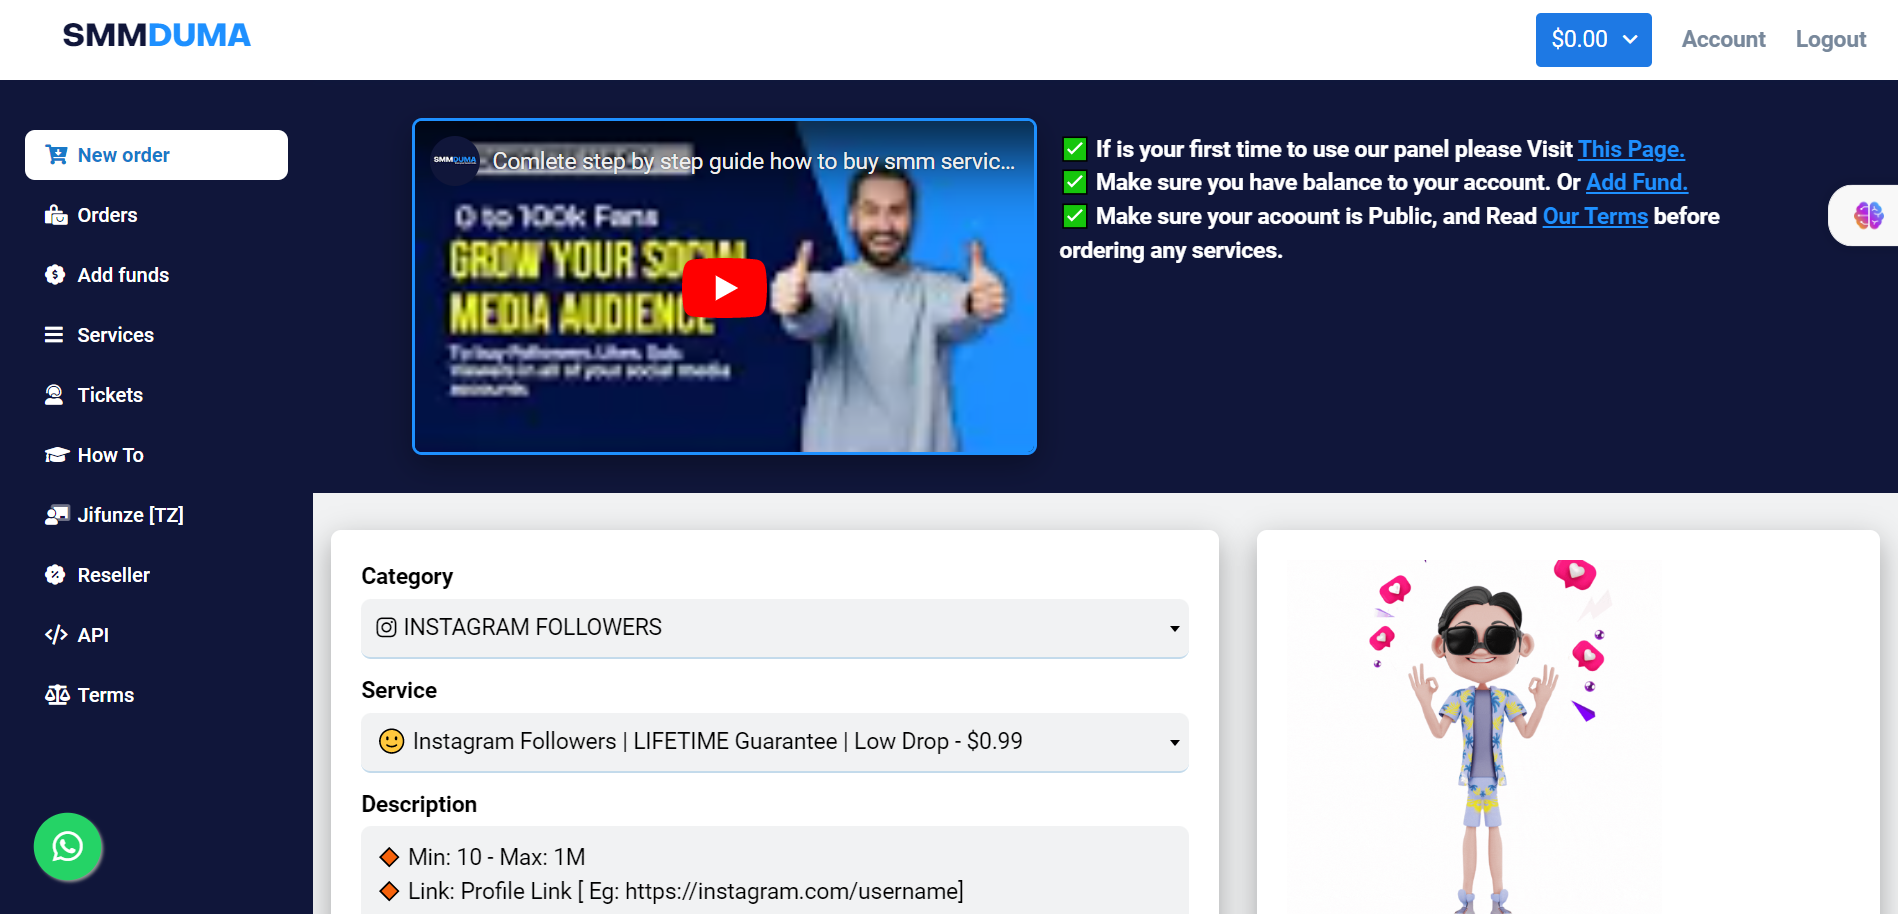
Task: Open the Account page
Action: [1723, 40]
